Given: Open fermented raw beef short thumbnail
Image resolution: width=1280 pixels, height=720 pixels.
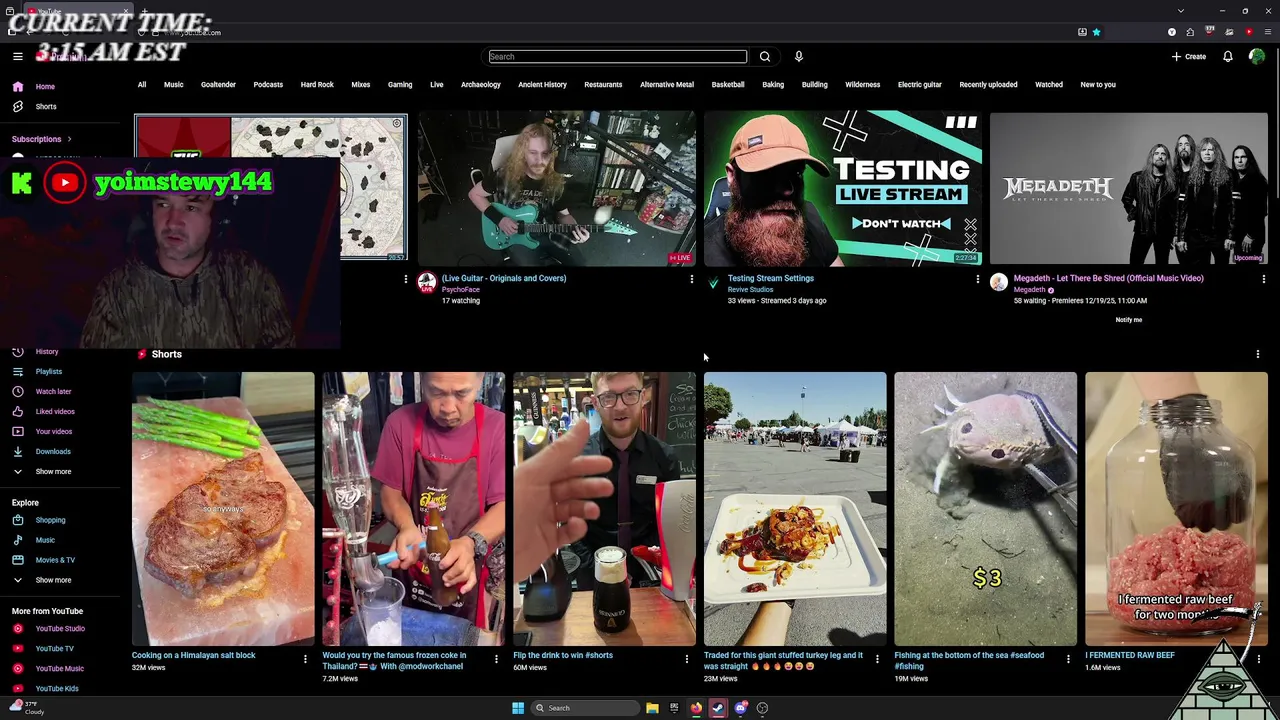Looking at the screenshot, I should pos(1176,509).
